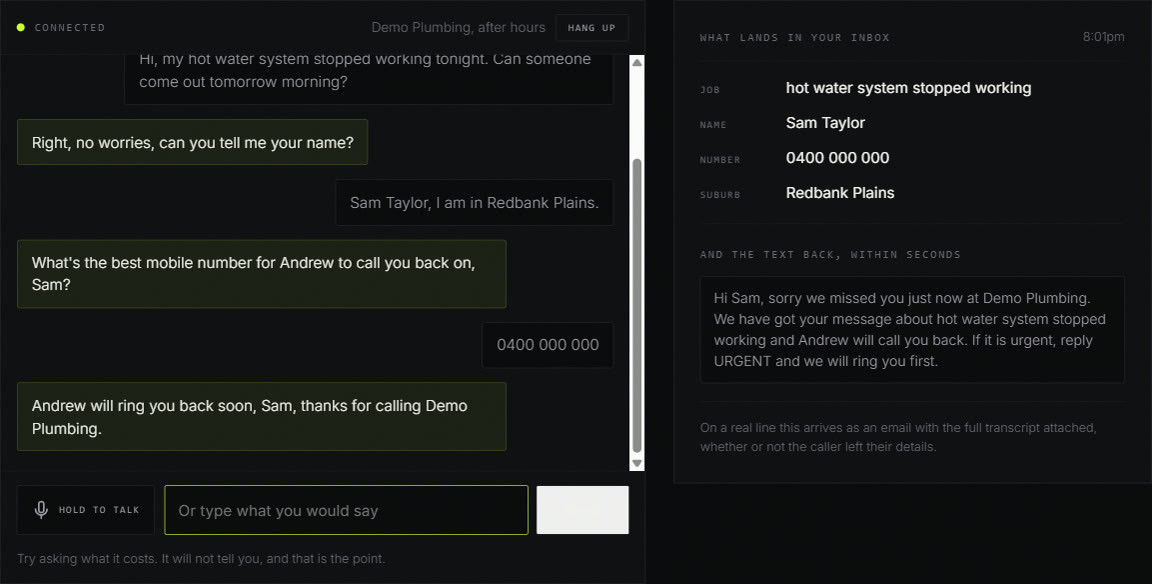Click the Number value '0400 000 000' in inbox
The image size is (1152, 584).
coord(838,158)
